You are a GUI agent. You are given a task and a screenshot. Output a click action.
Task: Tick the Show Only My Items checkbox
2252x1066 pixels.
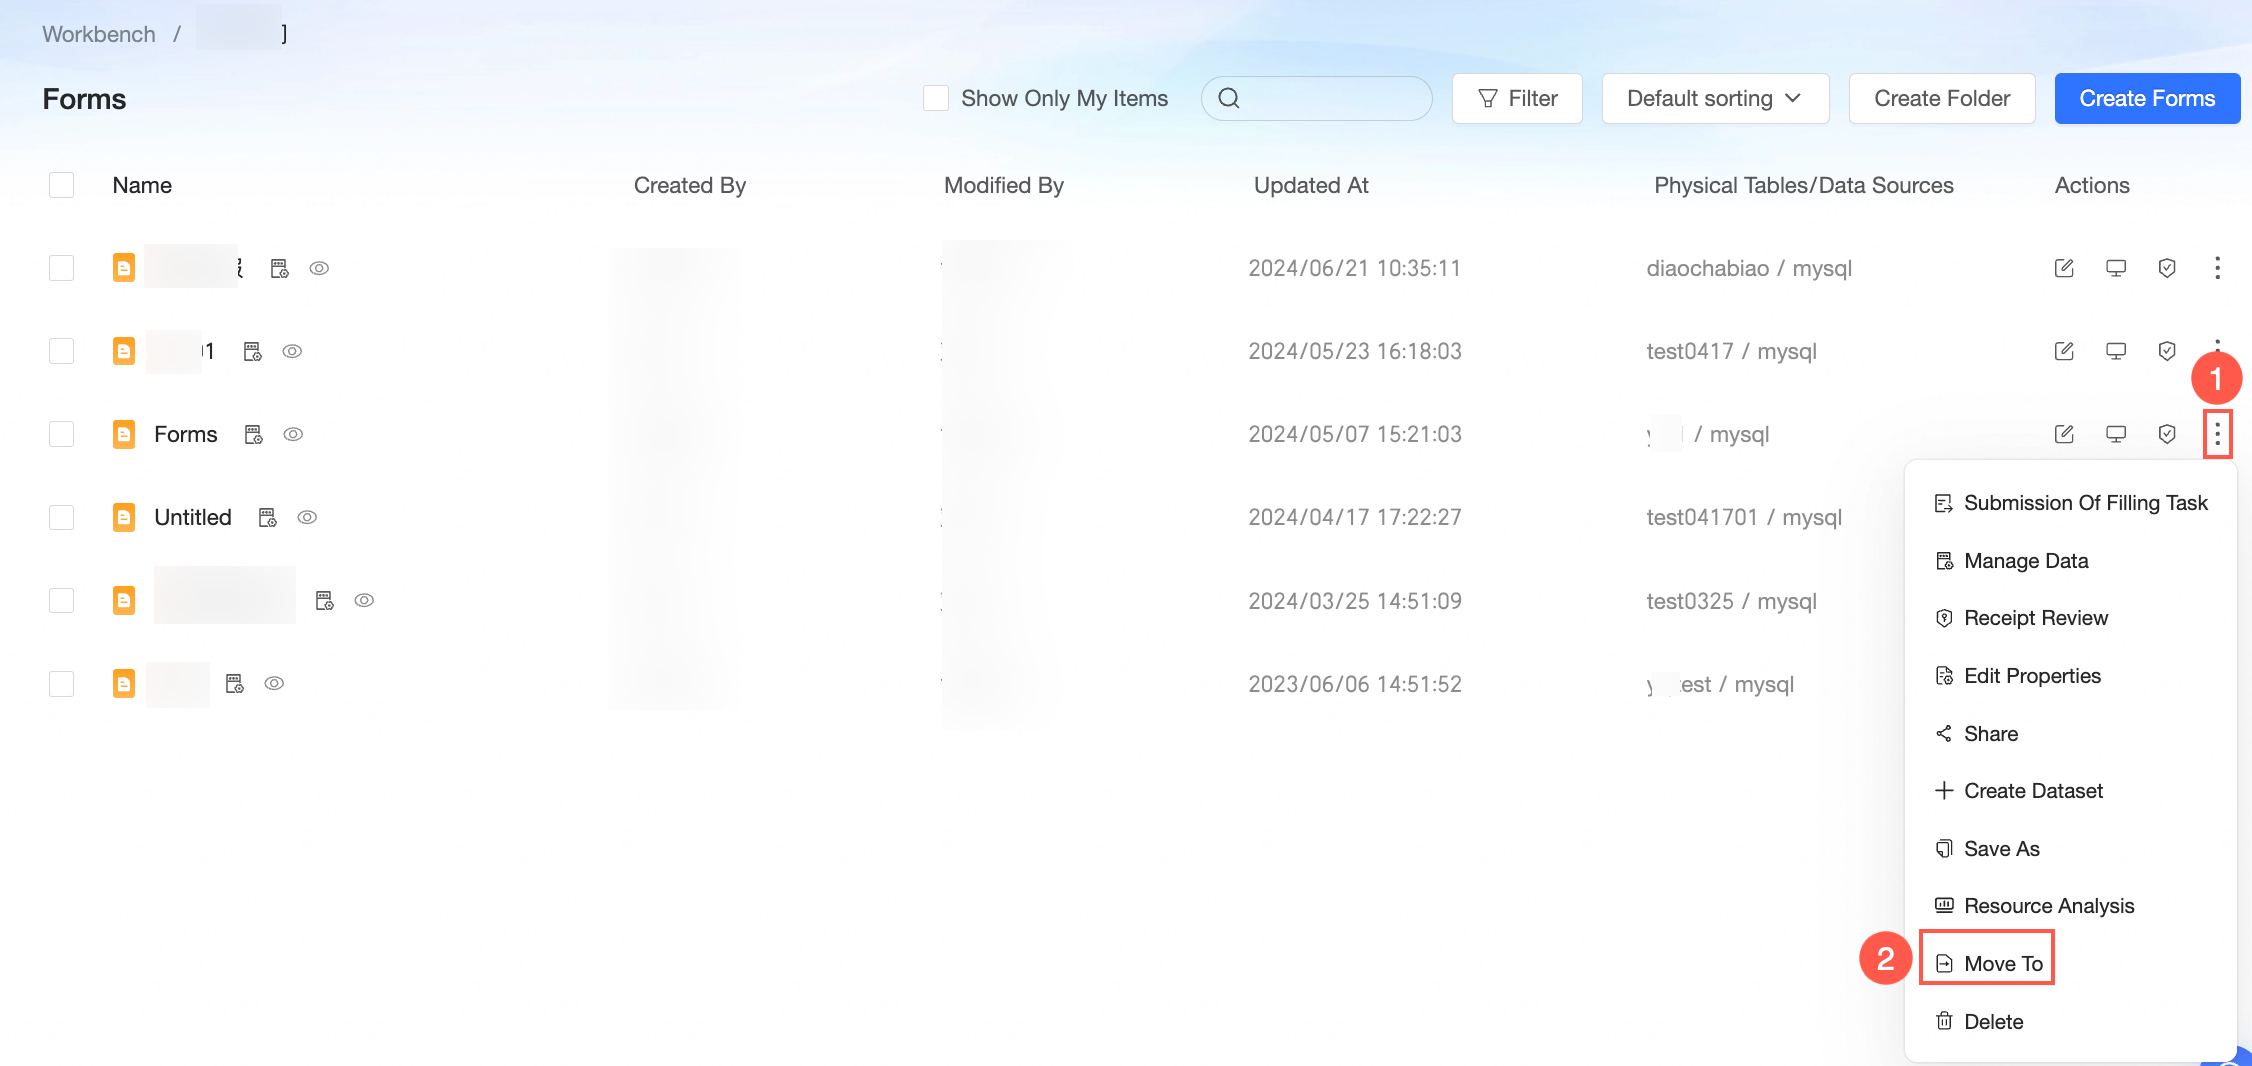point(936,98)
